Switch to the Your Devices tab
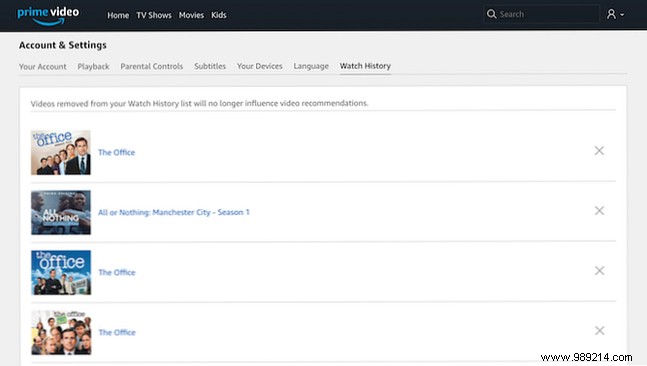Screen dimensions: 647x366 (x=260, y=66)
